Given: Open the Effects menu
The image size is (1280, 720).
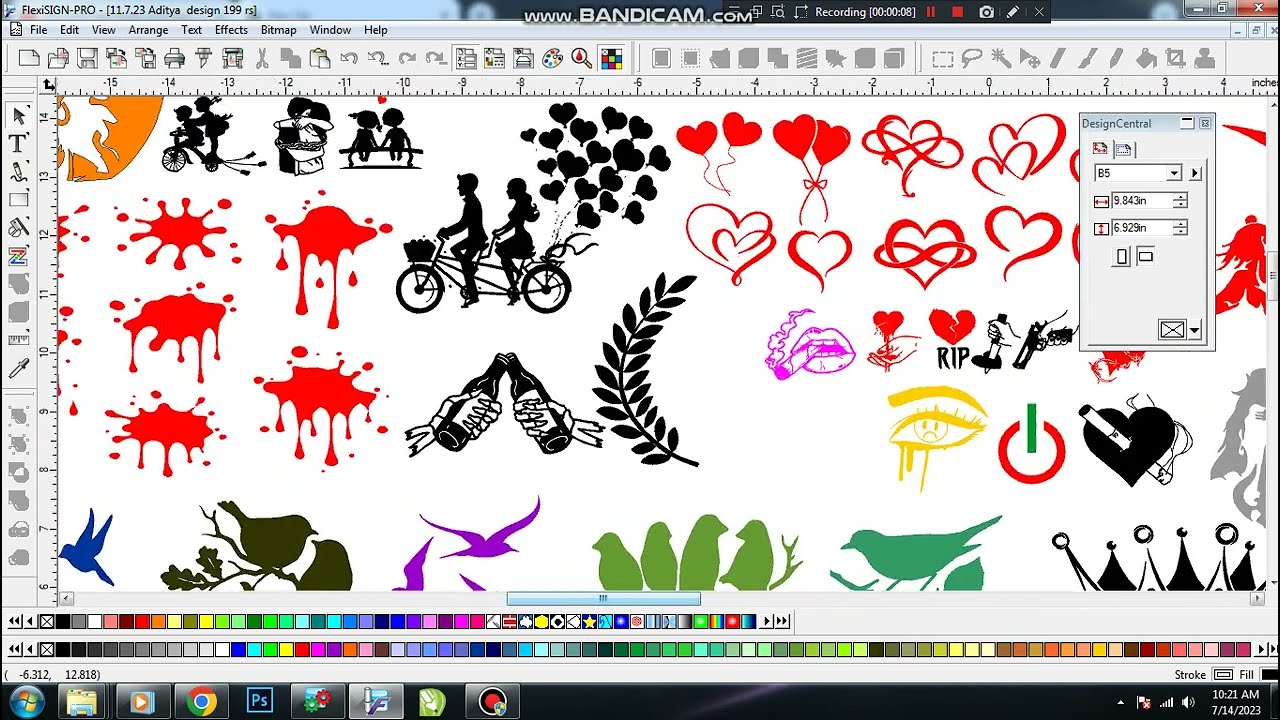Looking at the screenshot, I should point(231,30).
